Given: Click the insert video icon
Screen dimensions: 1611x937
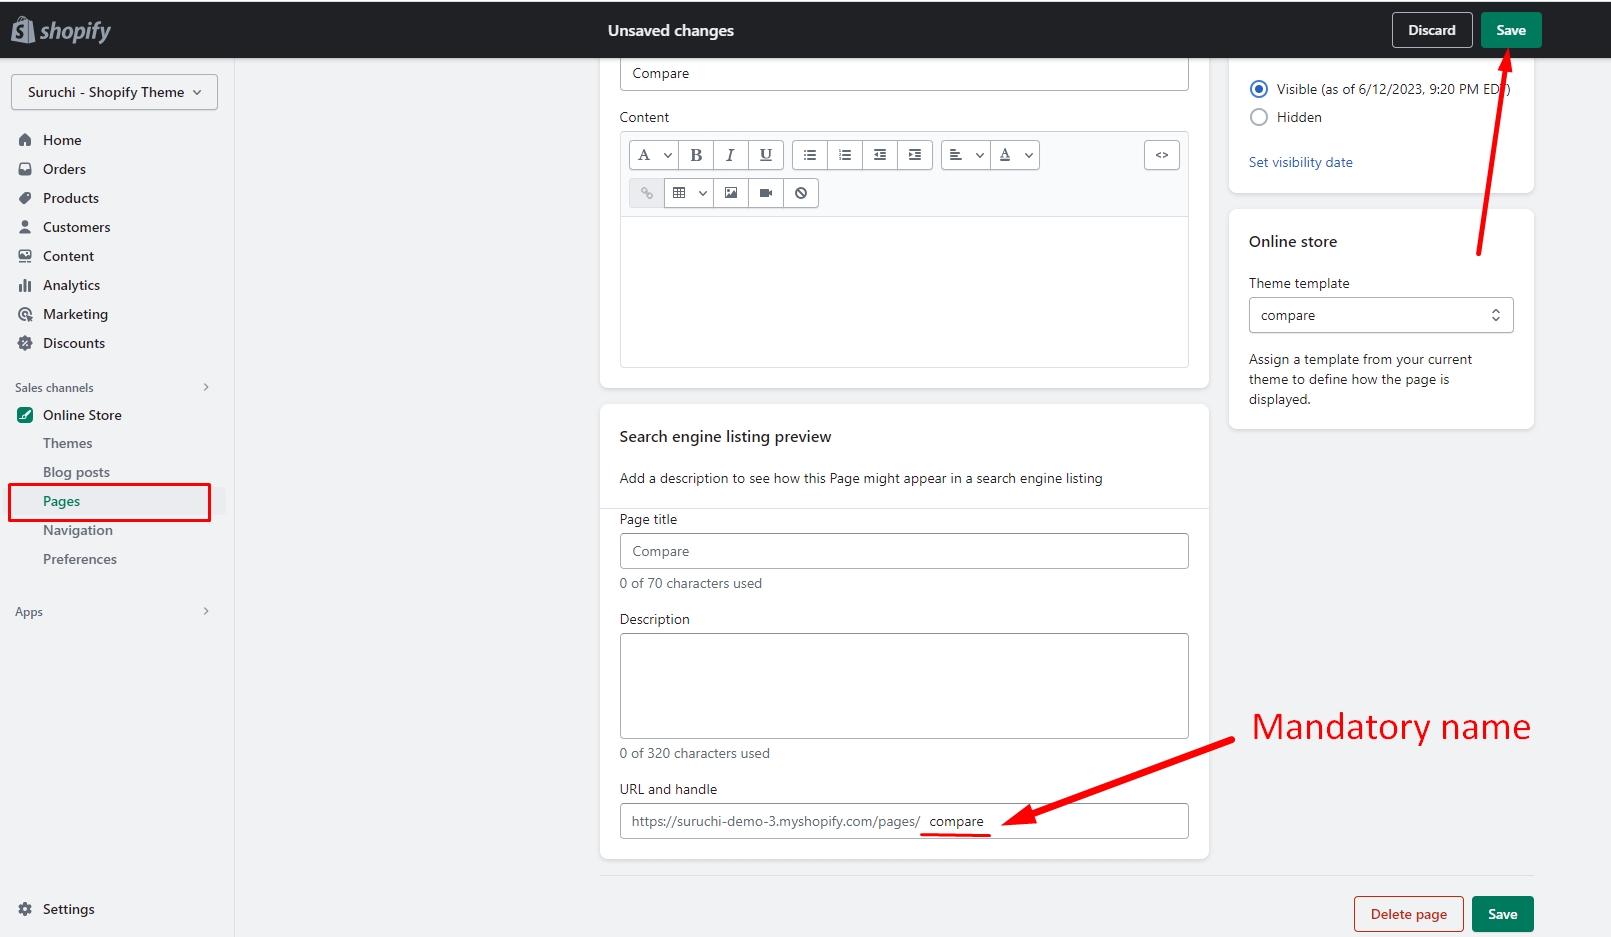Looking at the screenshot, I should pyautogui.click(x=766, y=193).
